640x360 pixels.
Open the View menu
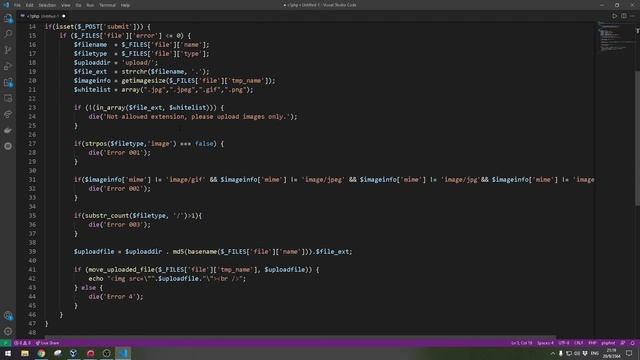65,5
